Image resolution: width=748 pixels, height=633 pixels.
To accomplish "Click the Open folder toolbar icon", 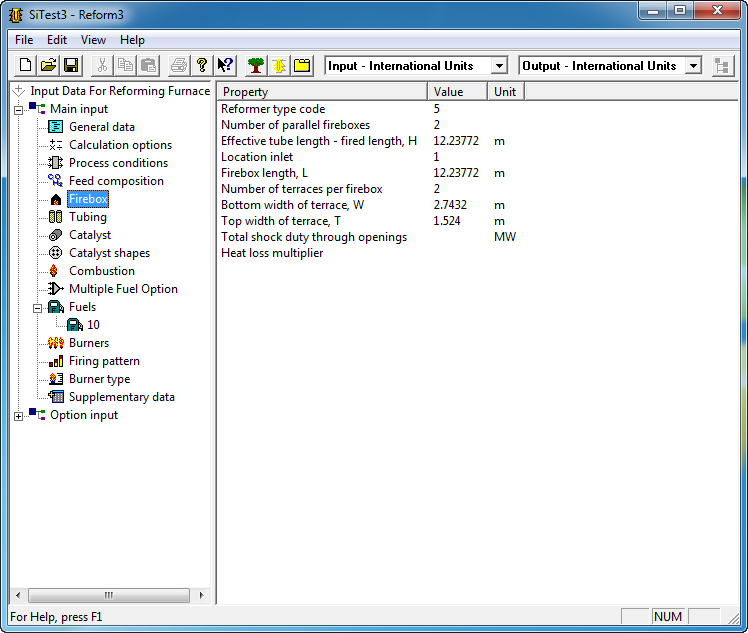I will pyautogui.click(x=48, y=65).
